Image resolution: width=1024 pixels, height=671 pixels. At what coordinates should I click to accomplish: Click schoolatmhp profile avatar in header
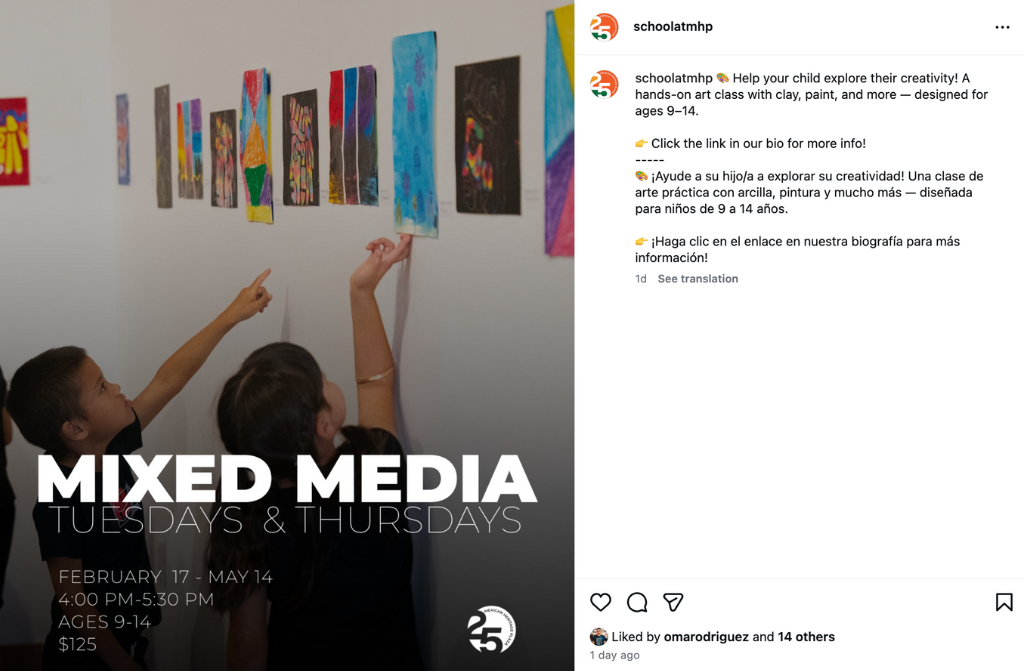(x=603, y=27)
